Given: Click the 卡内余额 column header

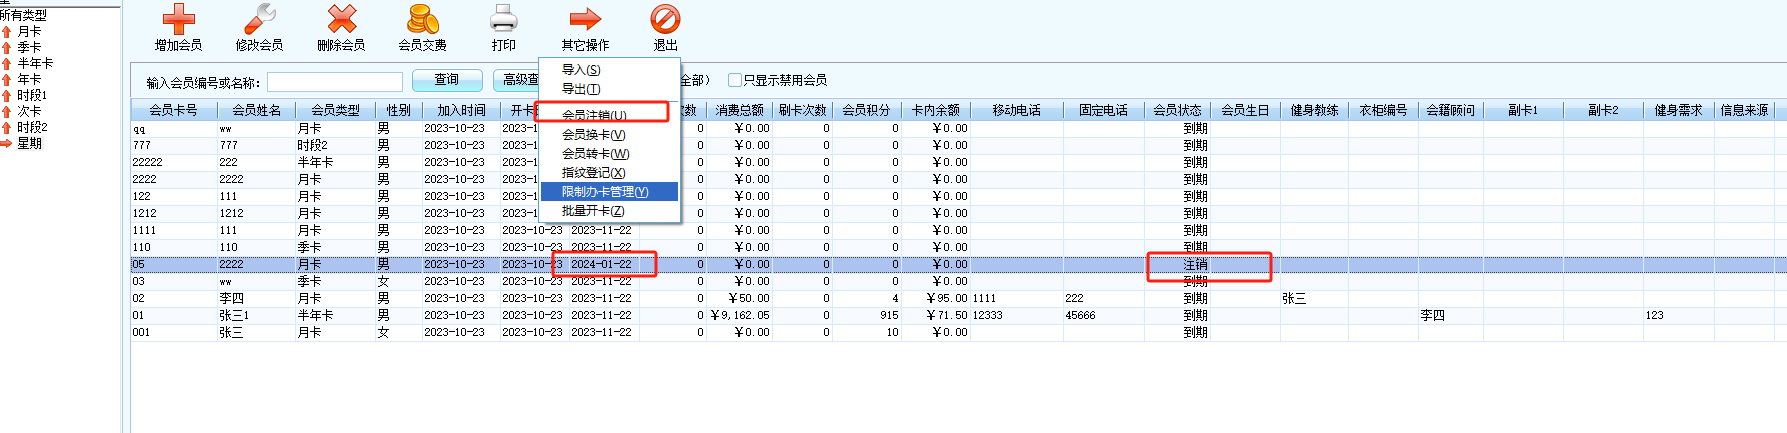Looking at the screenshot, I should tap(935, 110).
